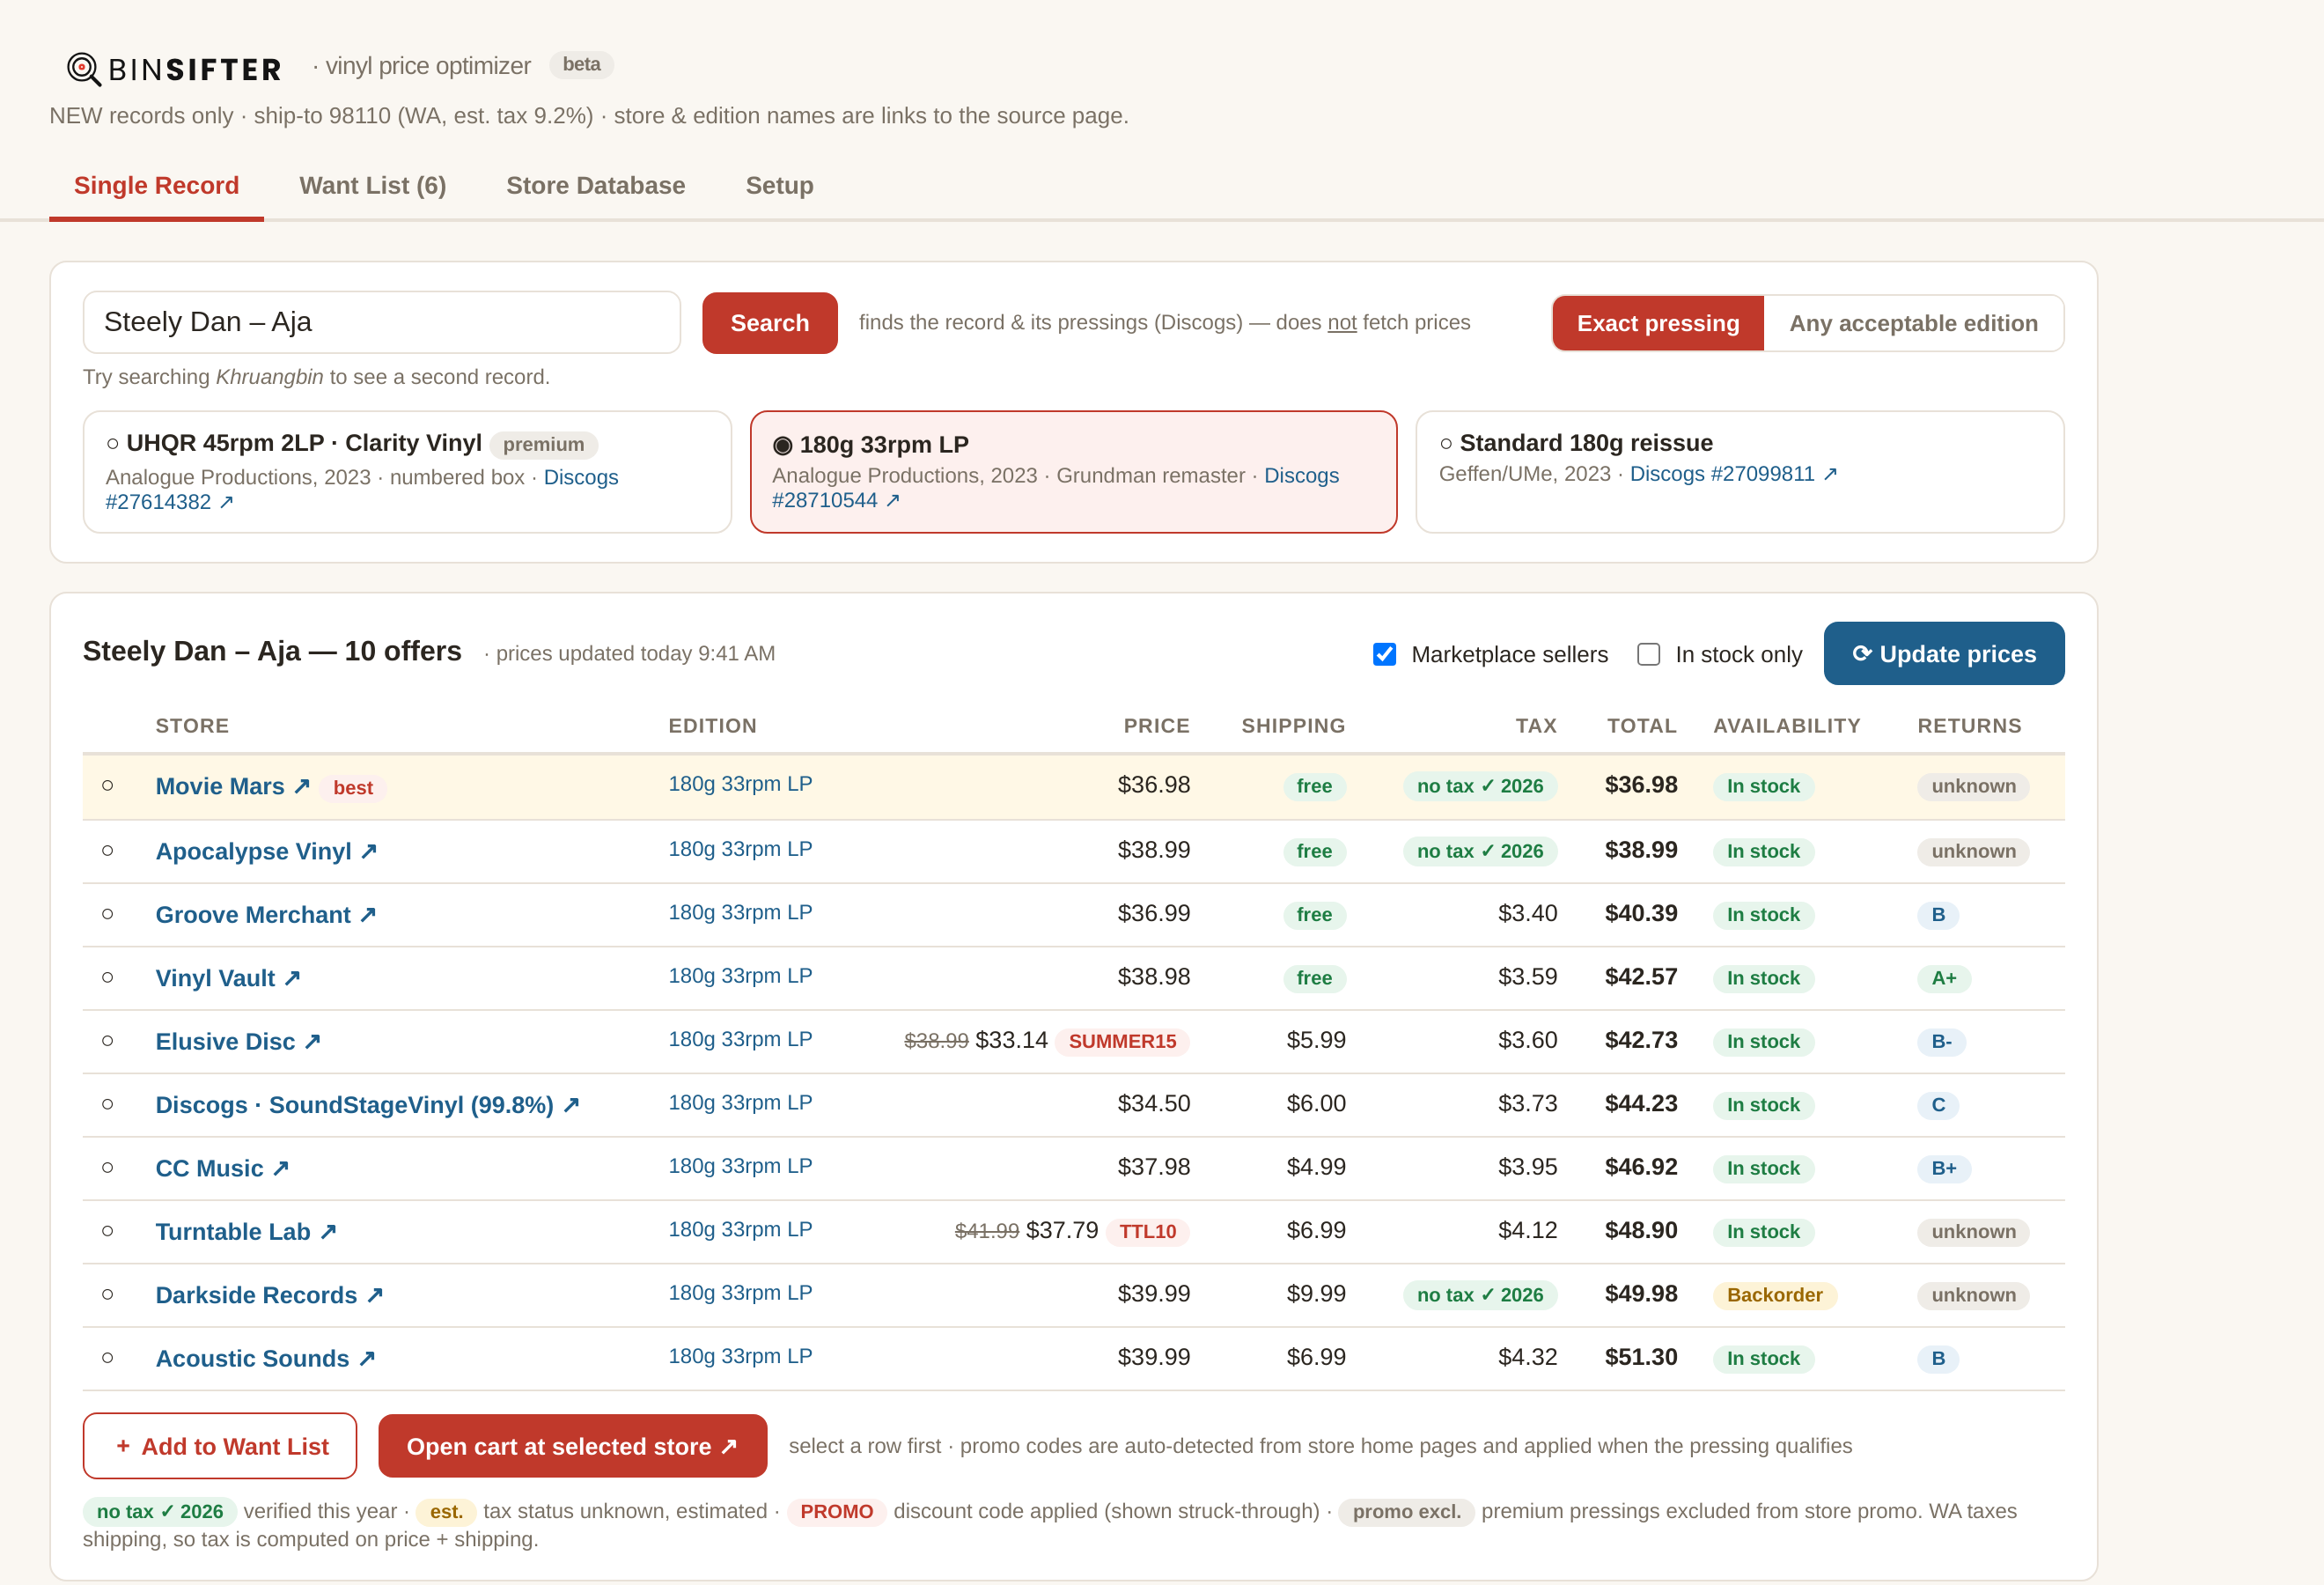
Task: Open the Darkside Records store link
Action: [x=269, y=1296]
